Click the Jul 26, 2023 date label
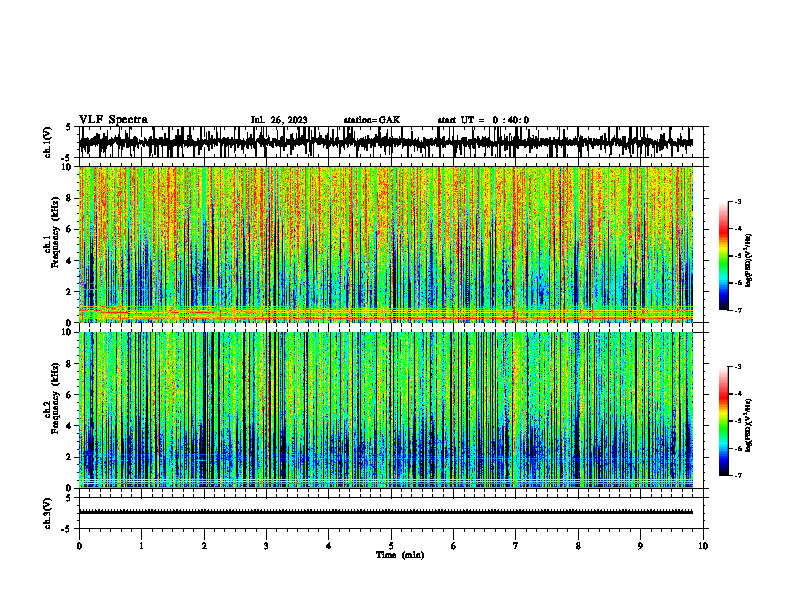The image size is (792, 612). tap(279, 120)
